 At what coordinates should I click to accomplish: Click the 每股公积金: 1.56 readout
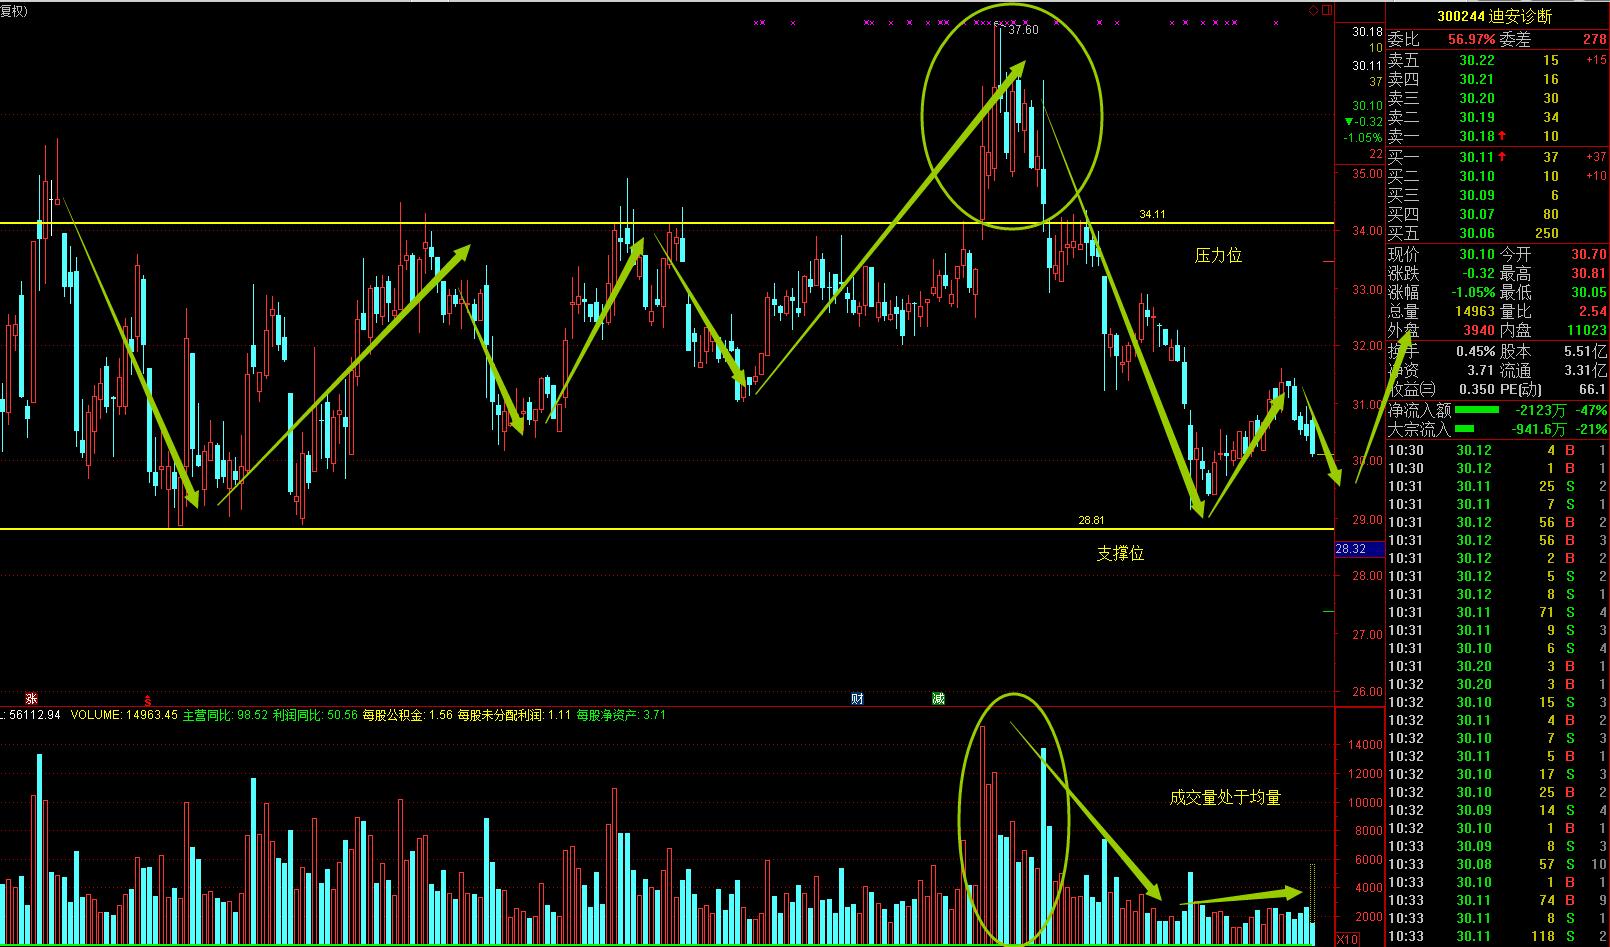pyautogui.click(x=407, y=715)
